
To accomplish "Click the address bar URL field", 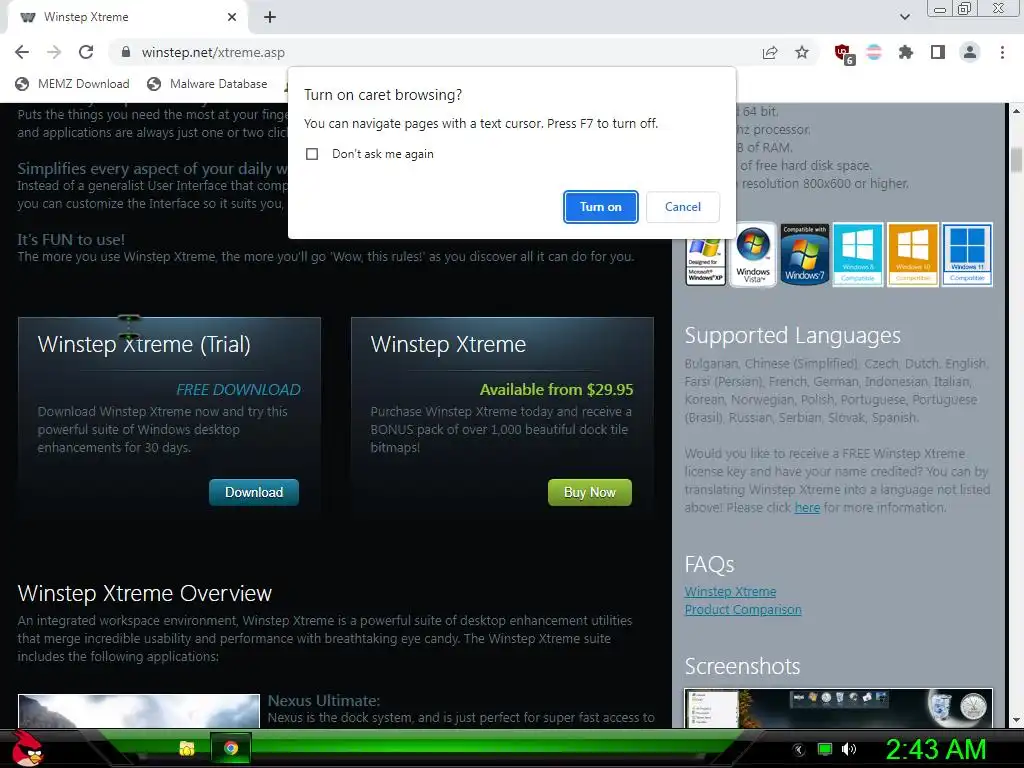I will pos(431,52).
